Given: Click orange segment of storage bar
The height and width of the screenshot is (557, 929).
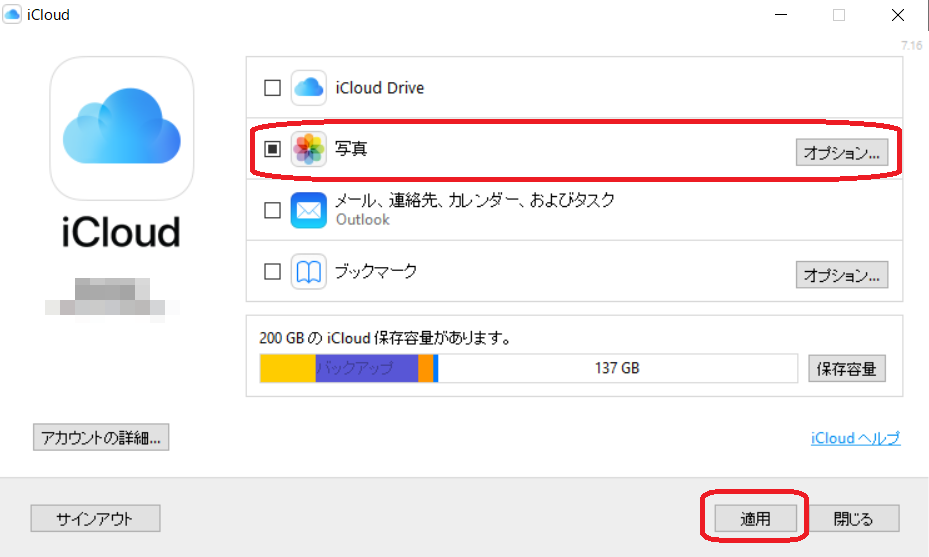Looking at the screenshot, I should click(x=425, y=368).
